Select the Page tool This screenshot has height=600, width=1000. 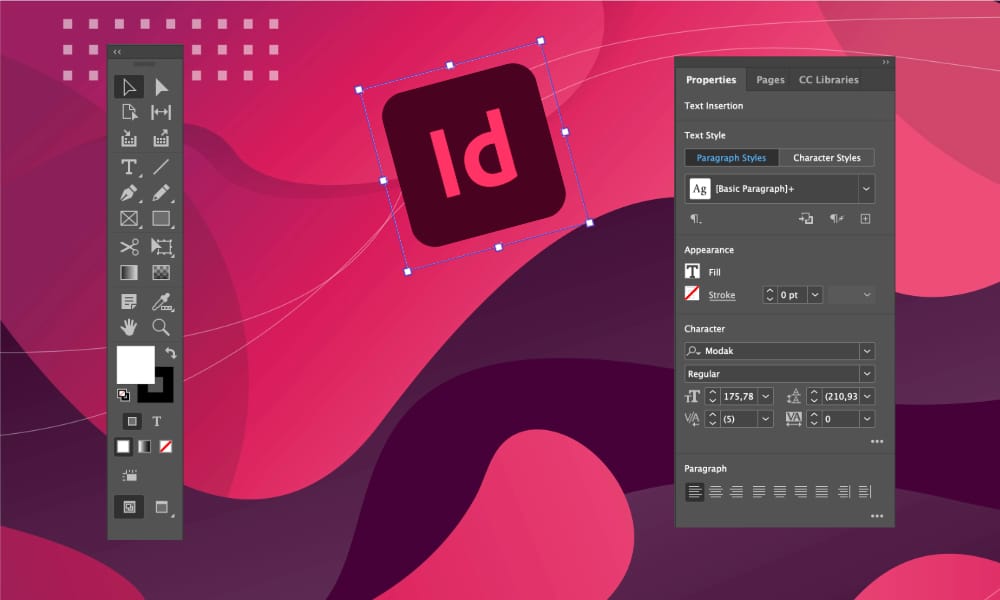[x=129, y=112]
